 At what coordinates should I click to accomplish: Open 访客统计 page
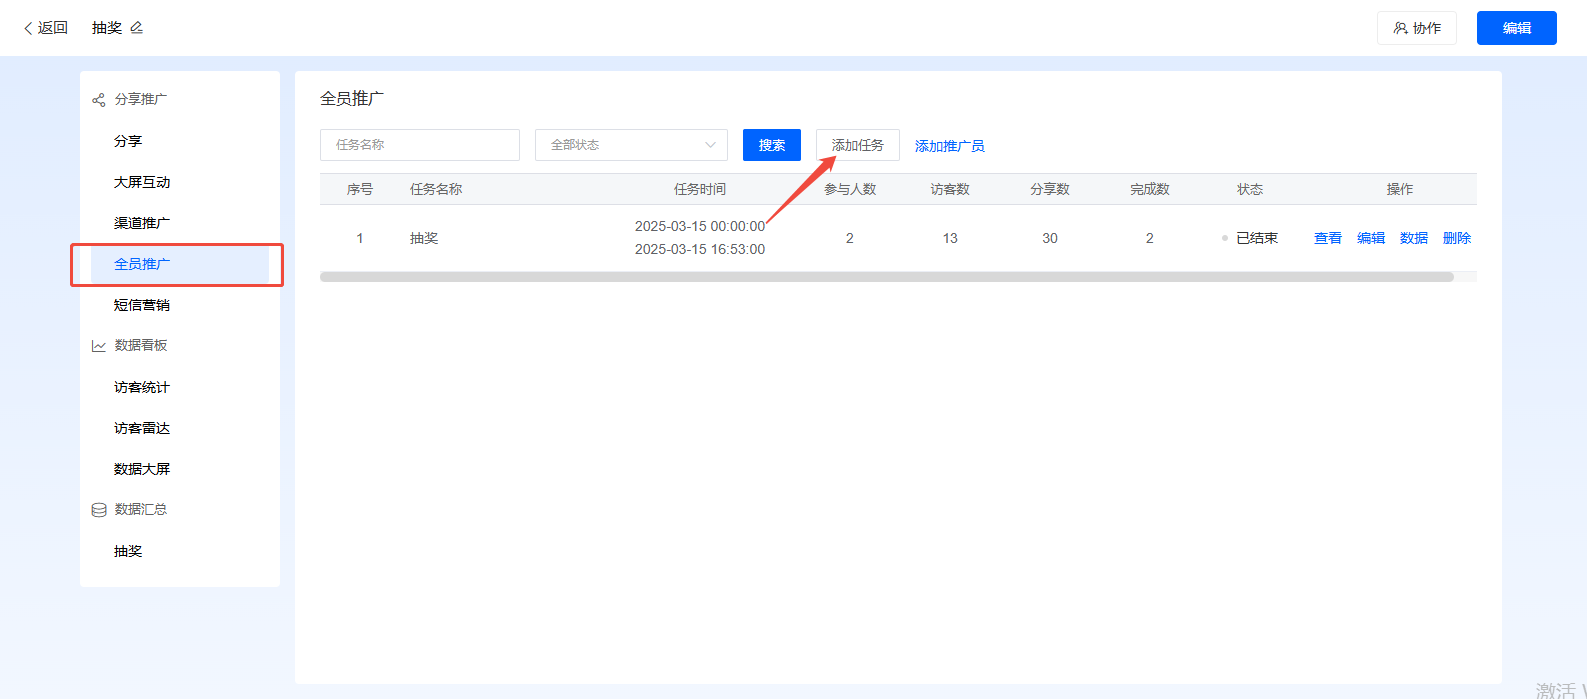142,387
